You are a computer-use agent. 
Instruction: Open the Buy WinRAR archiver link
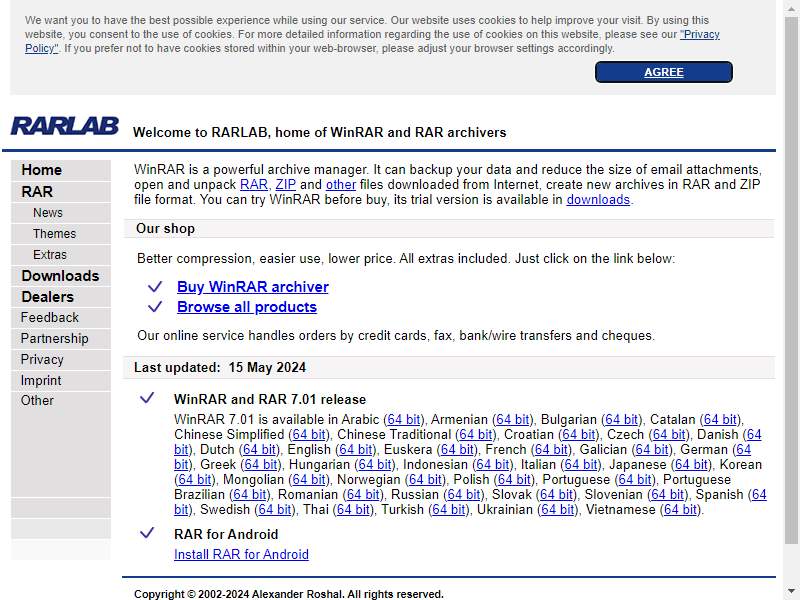click(253, 287)
